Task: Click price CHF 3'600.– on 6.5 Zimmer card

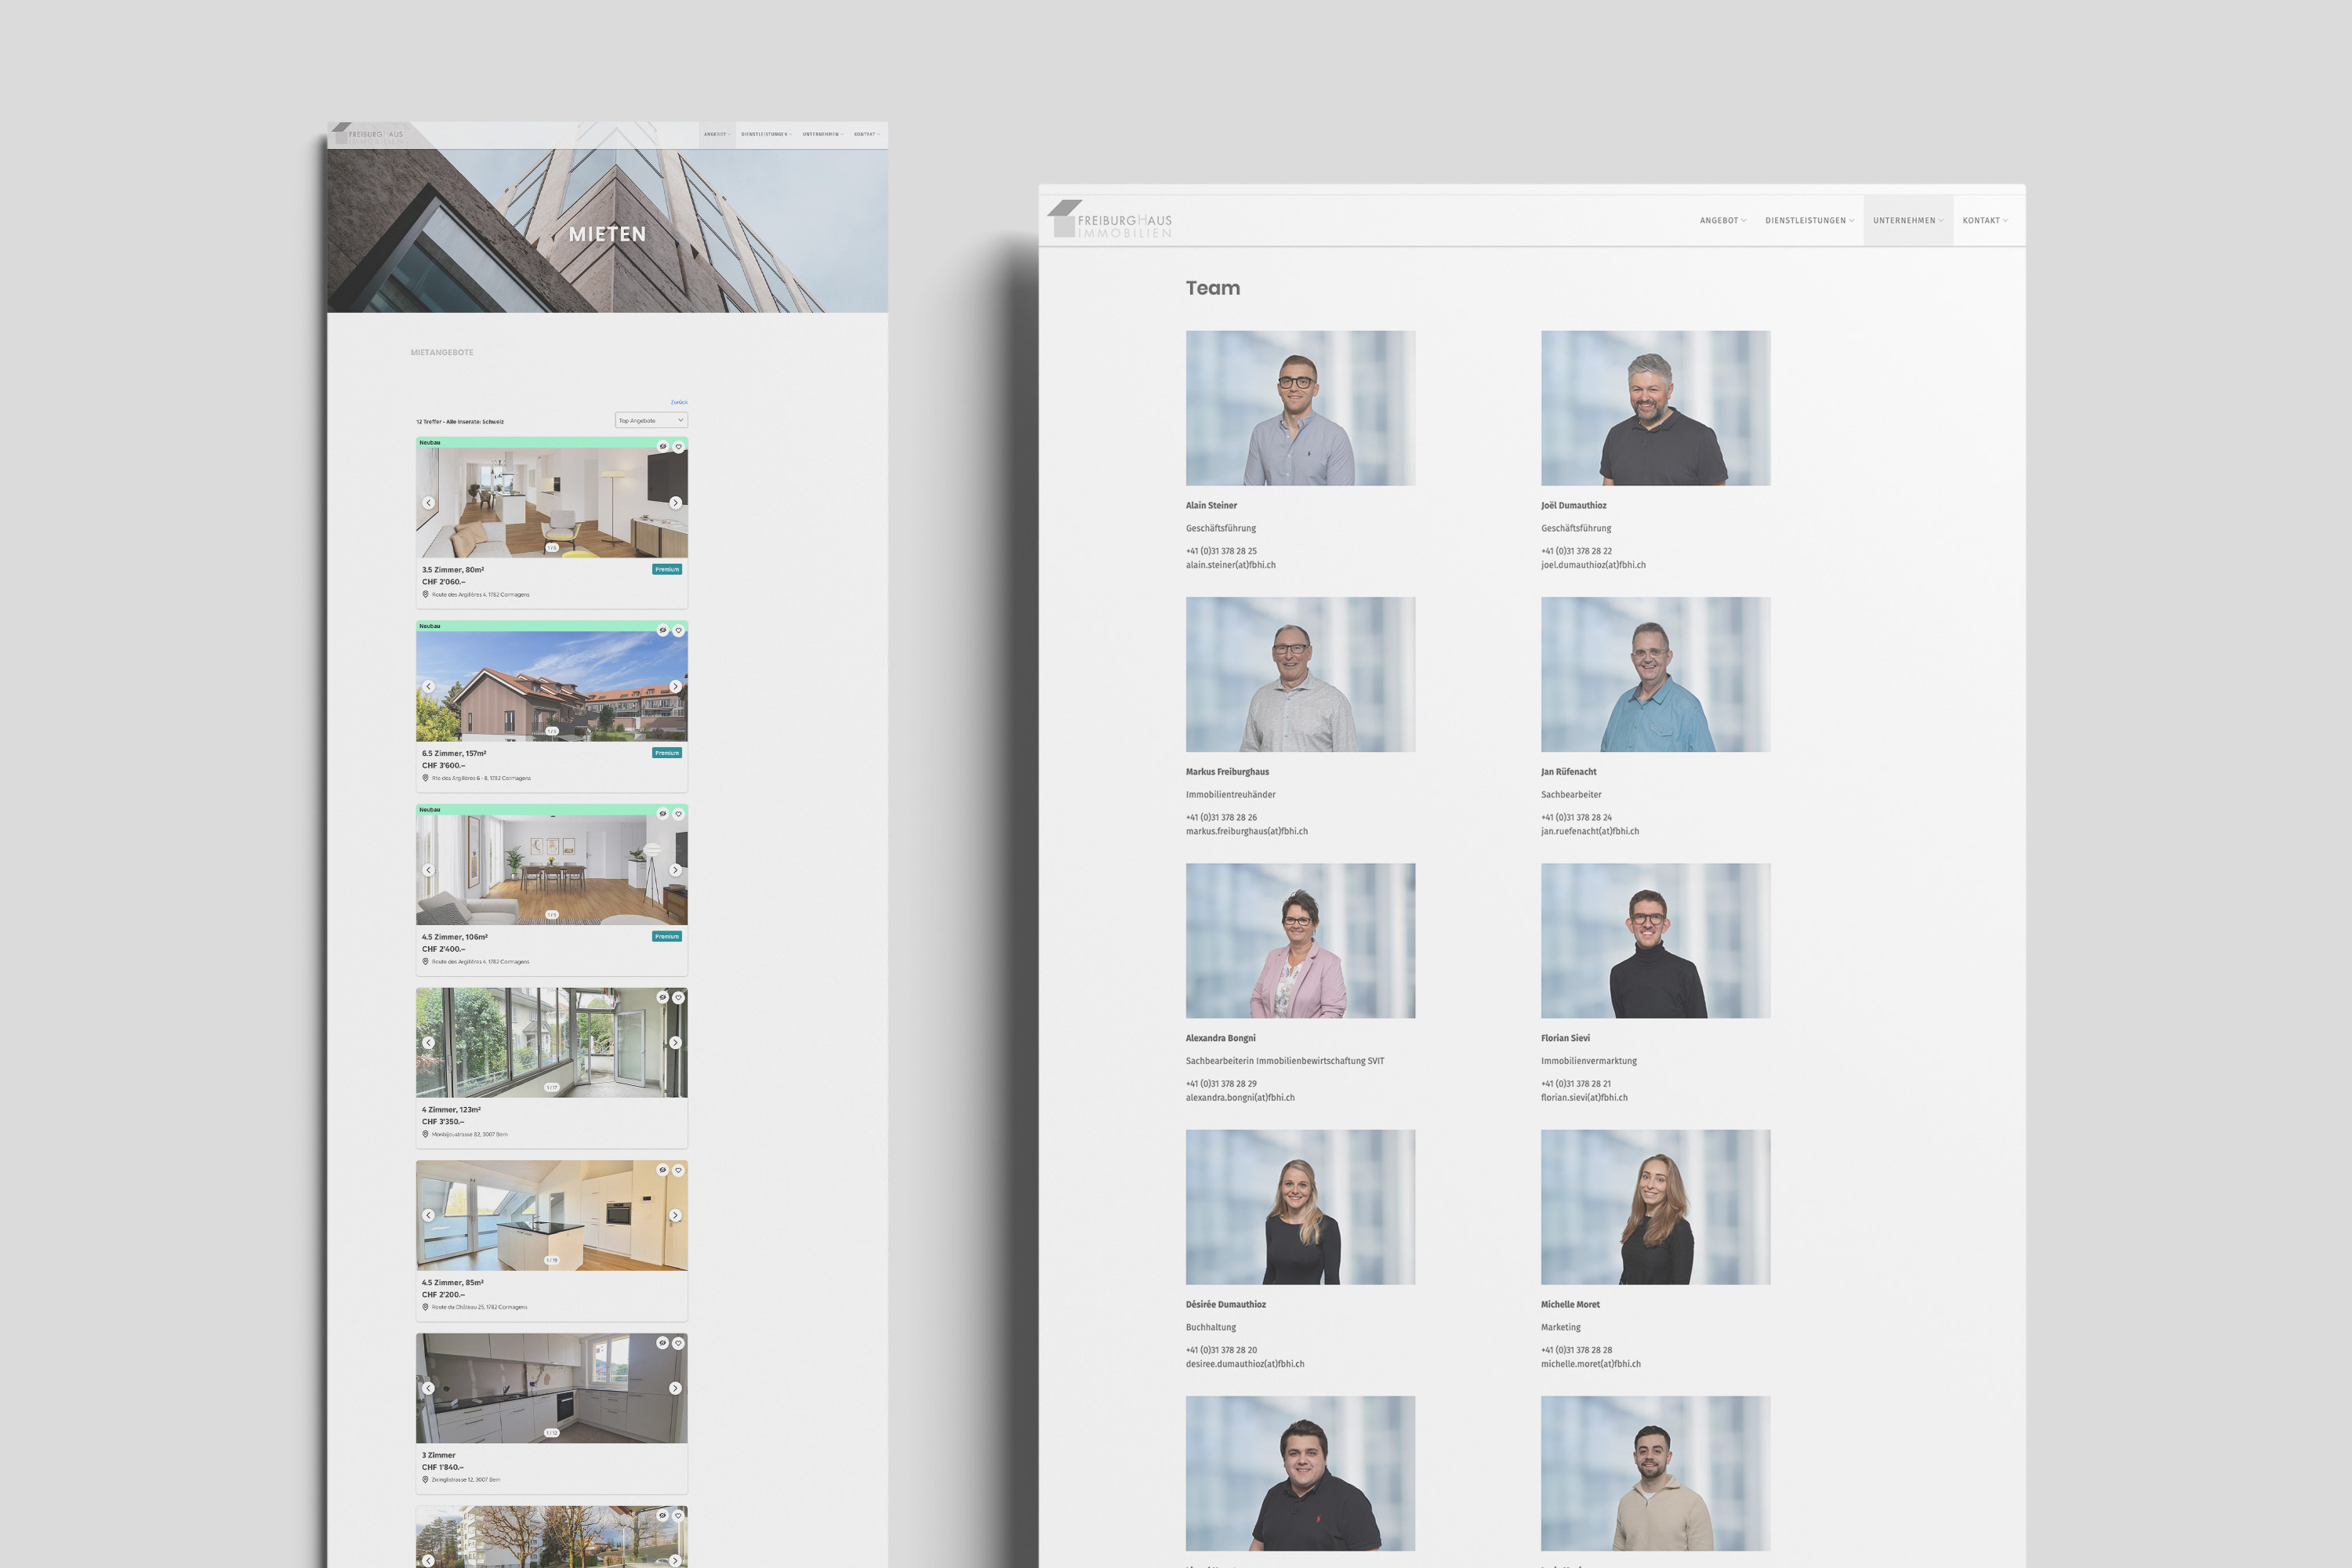Action: 443,766
